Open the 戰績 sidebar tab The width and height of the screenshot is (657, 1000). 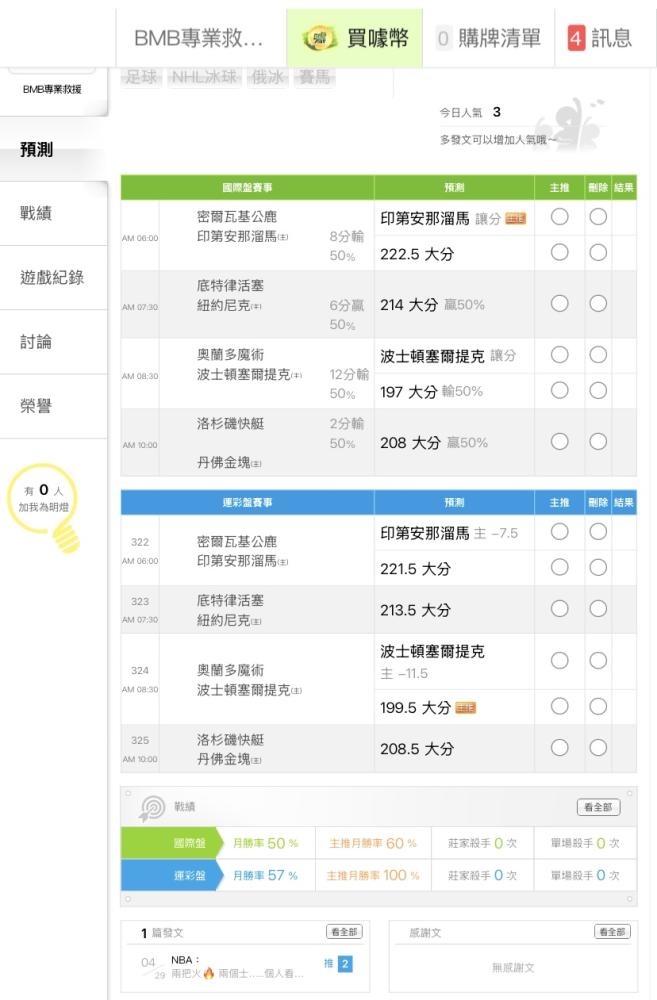tap(37, 213)
